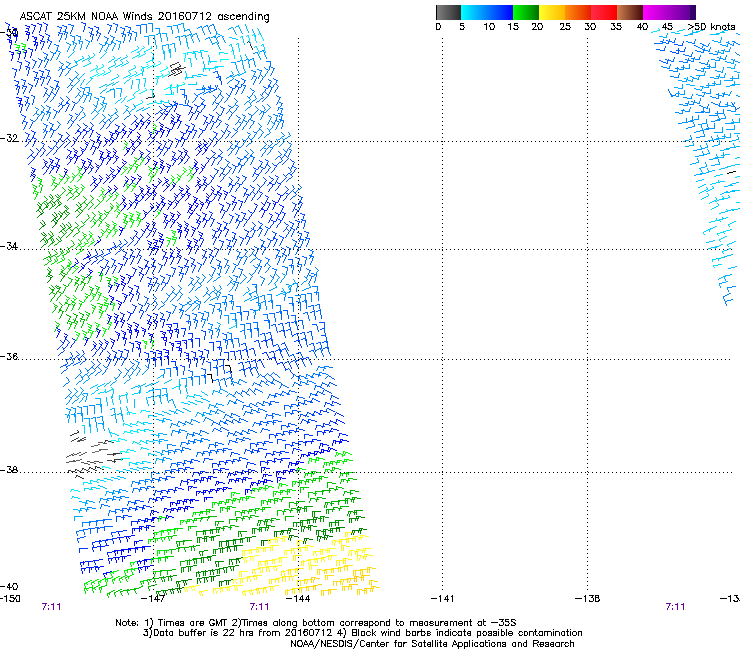Click the legend label '40'
The image size is (740, 650).
tap(642, 27)
